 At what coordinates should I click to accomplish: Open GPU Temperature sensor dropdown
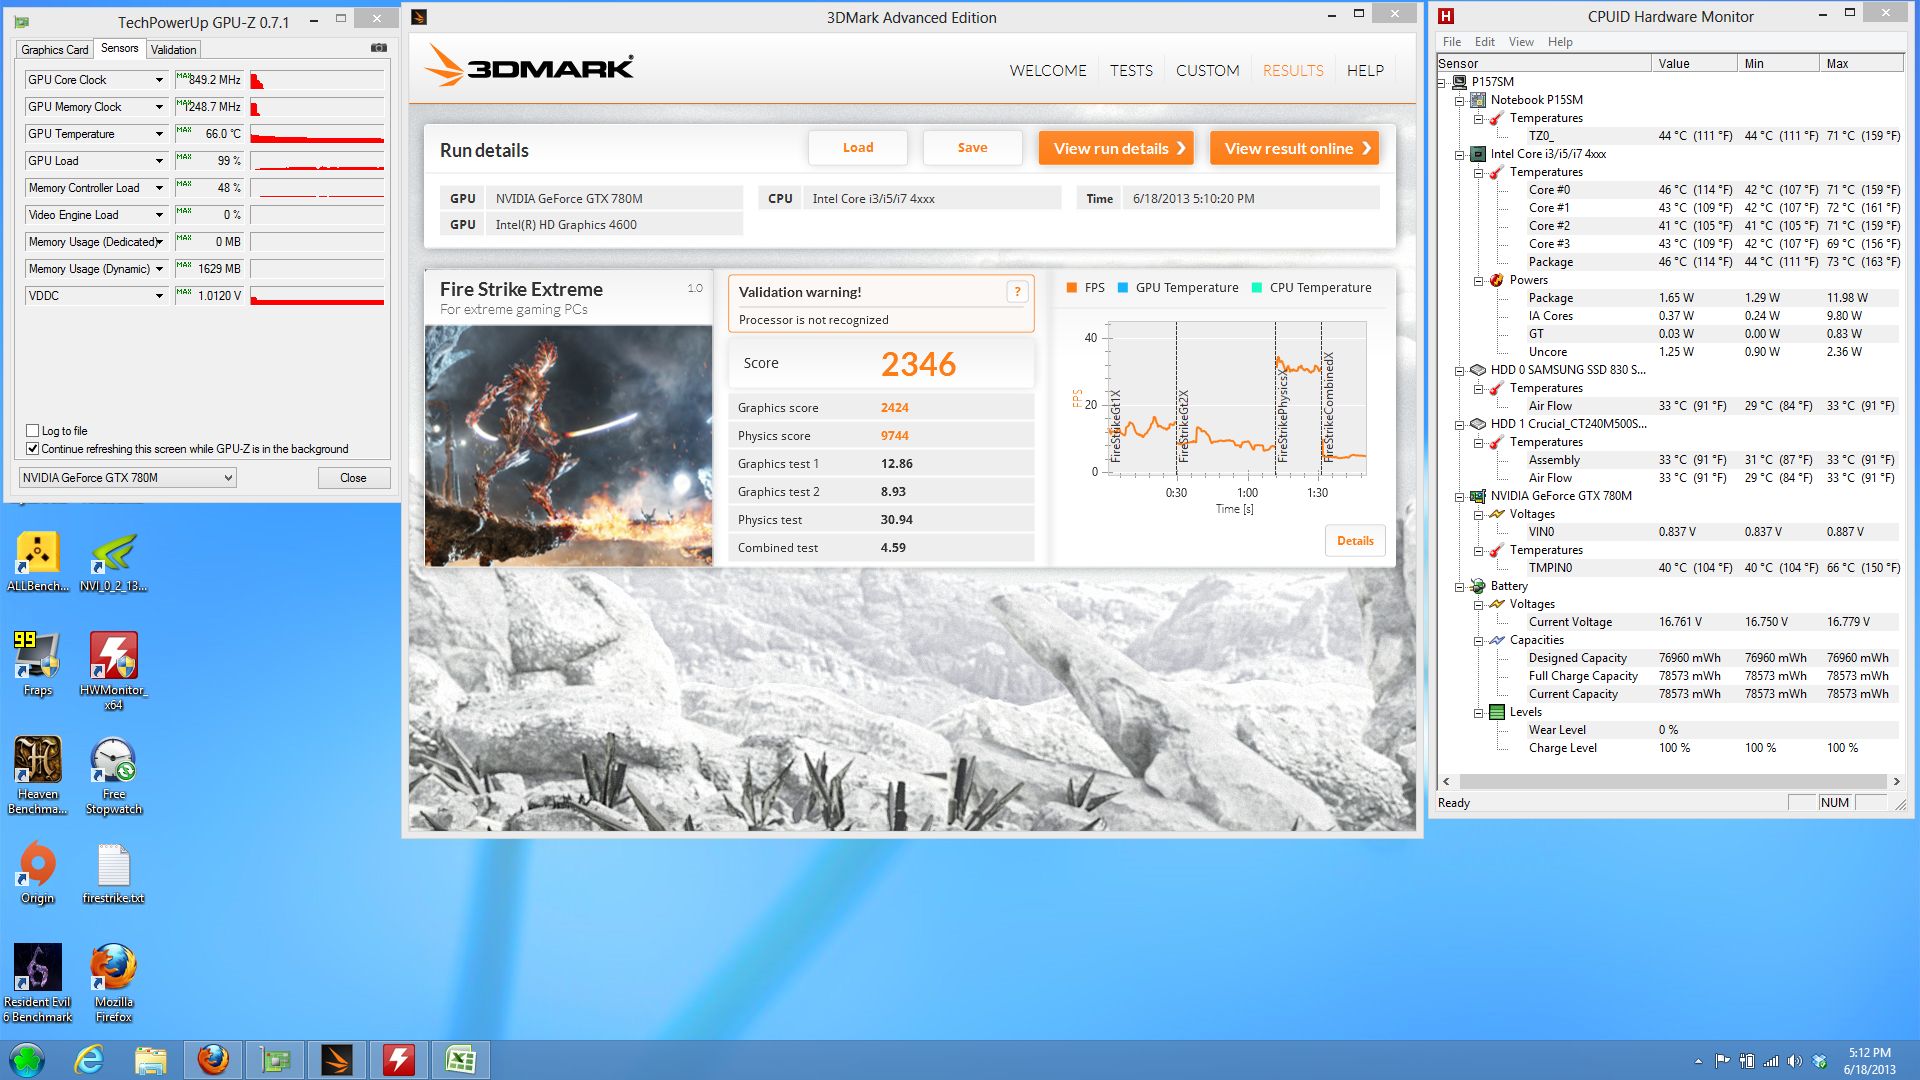(x=159, y=134)
